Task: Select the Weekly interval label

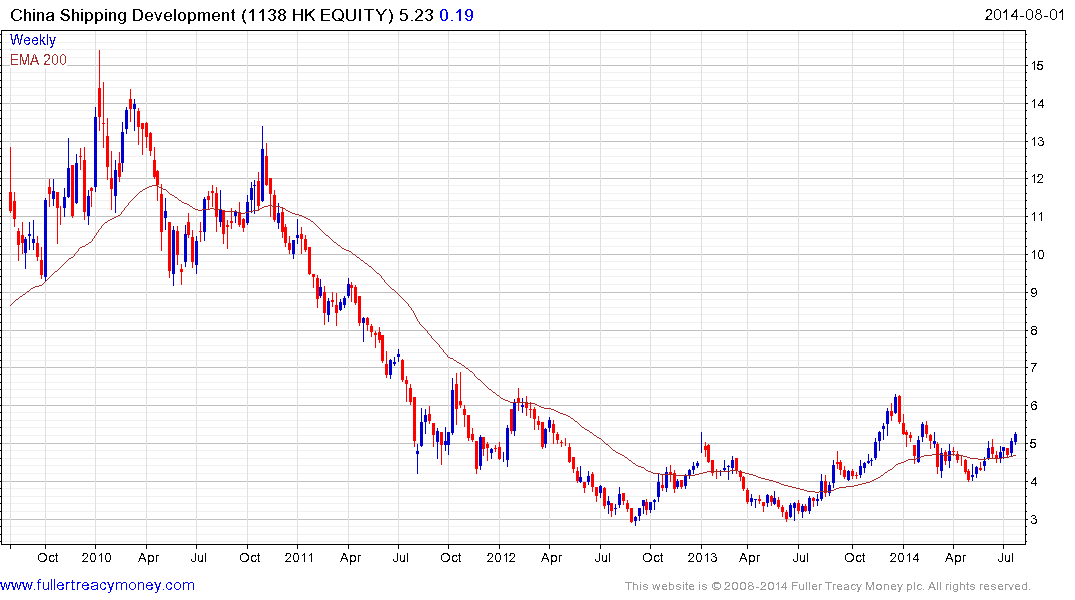Action: [x=33, y=40]
